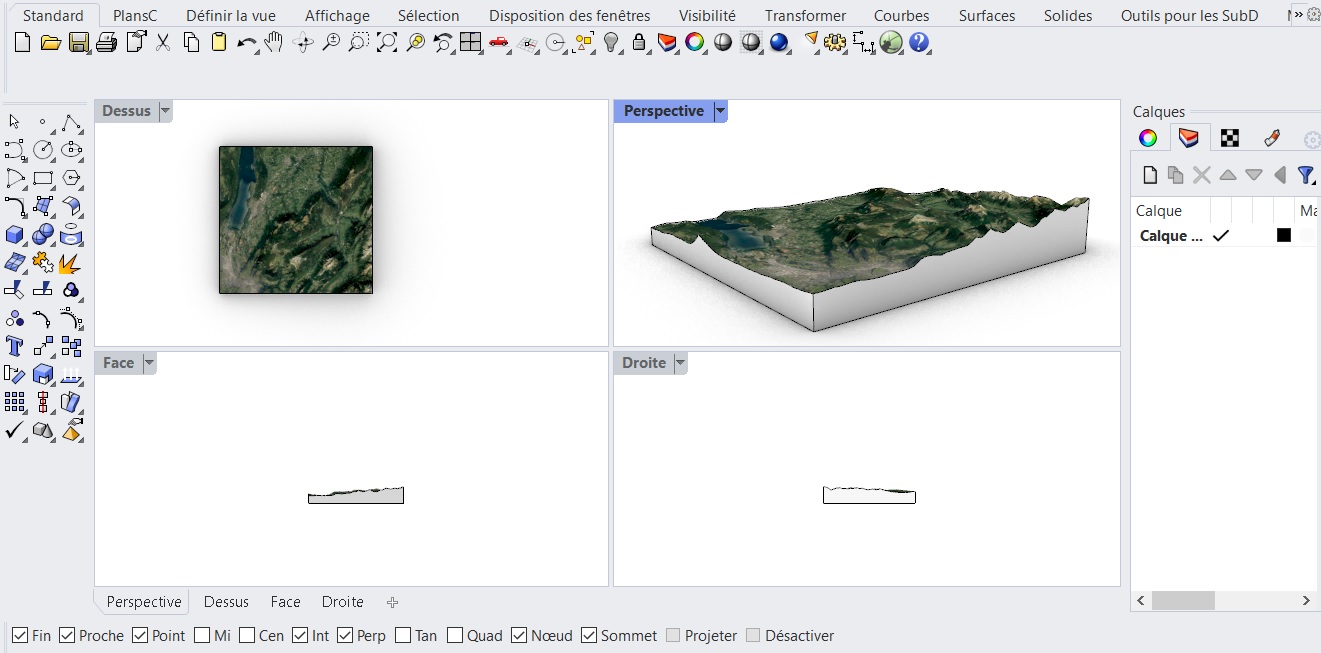
Task: Switch to the Face viewport tab
Action: [x=285, y=602]
